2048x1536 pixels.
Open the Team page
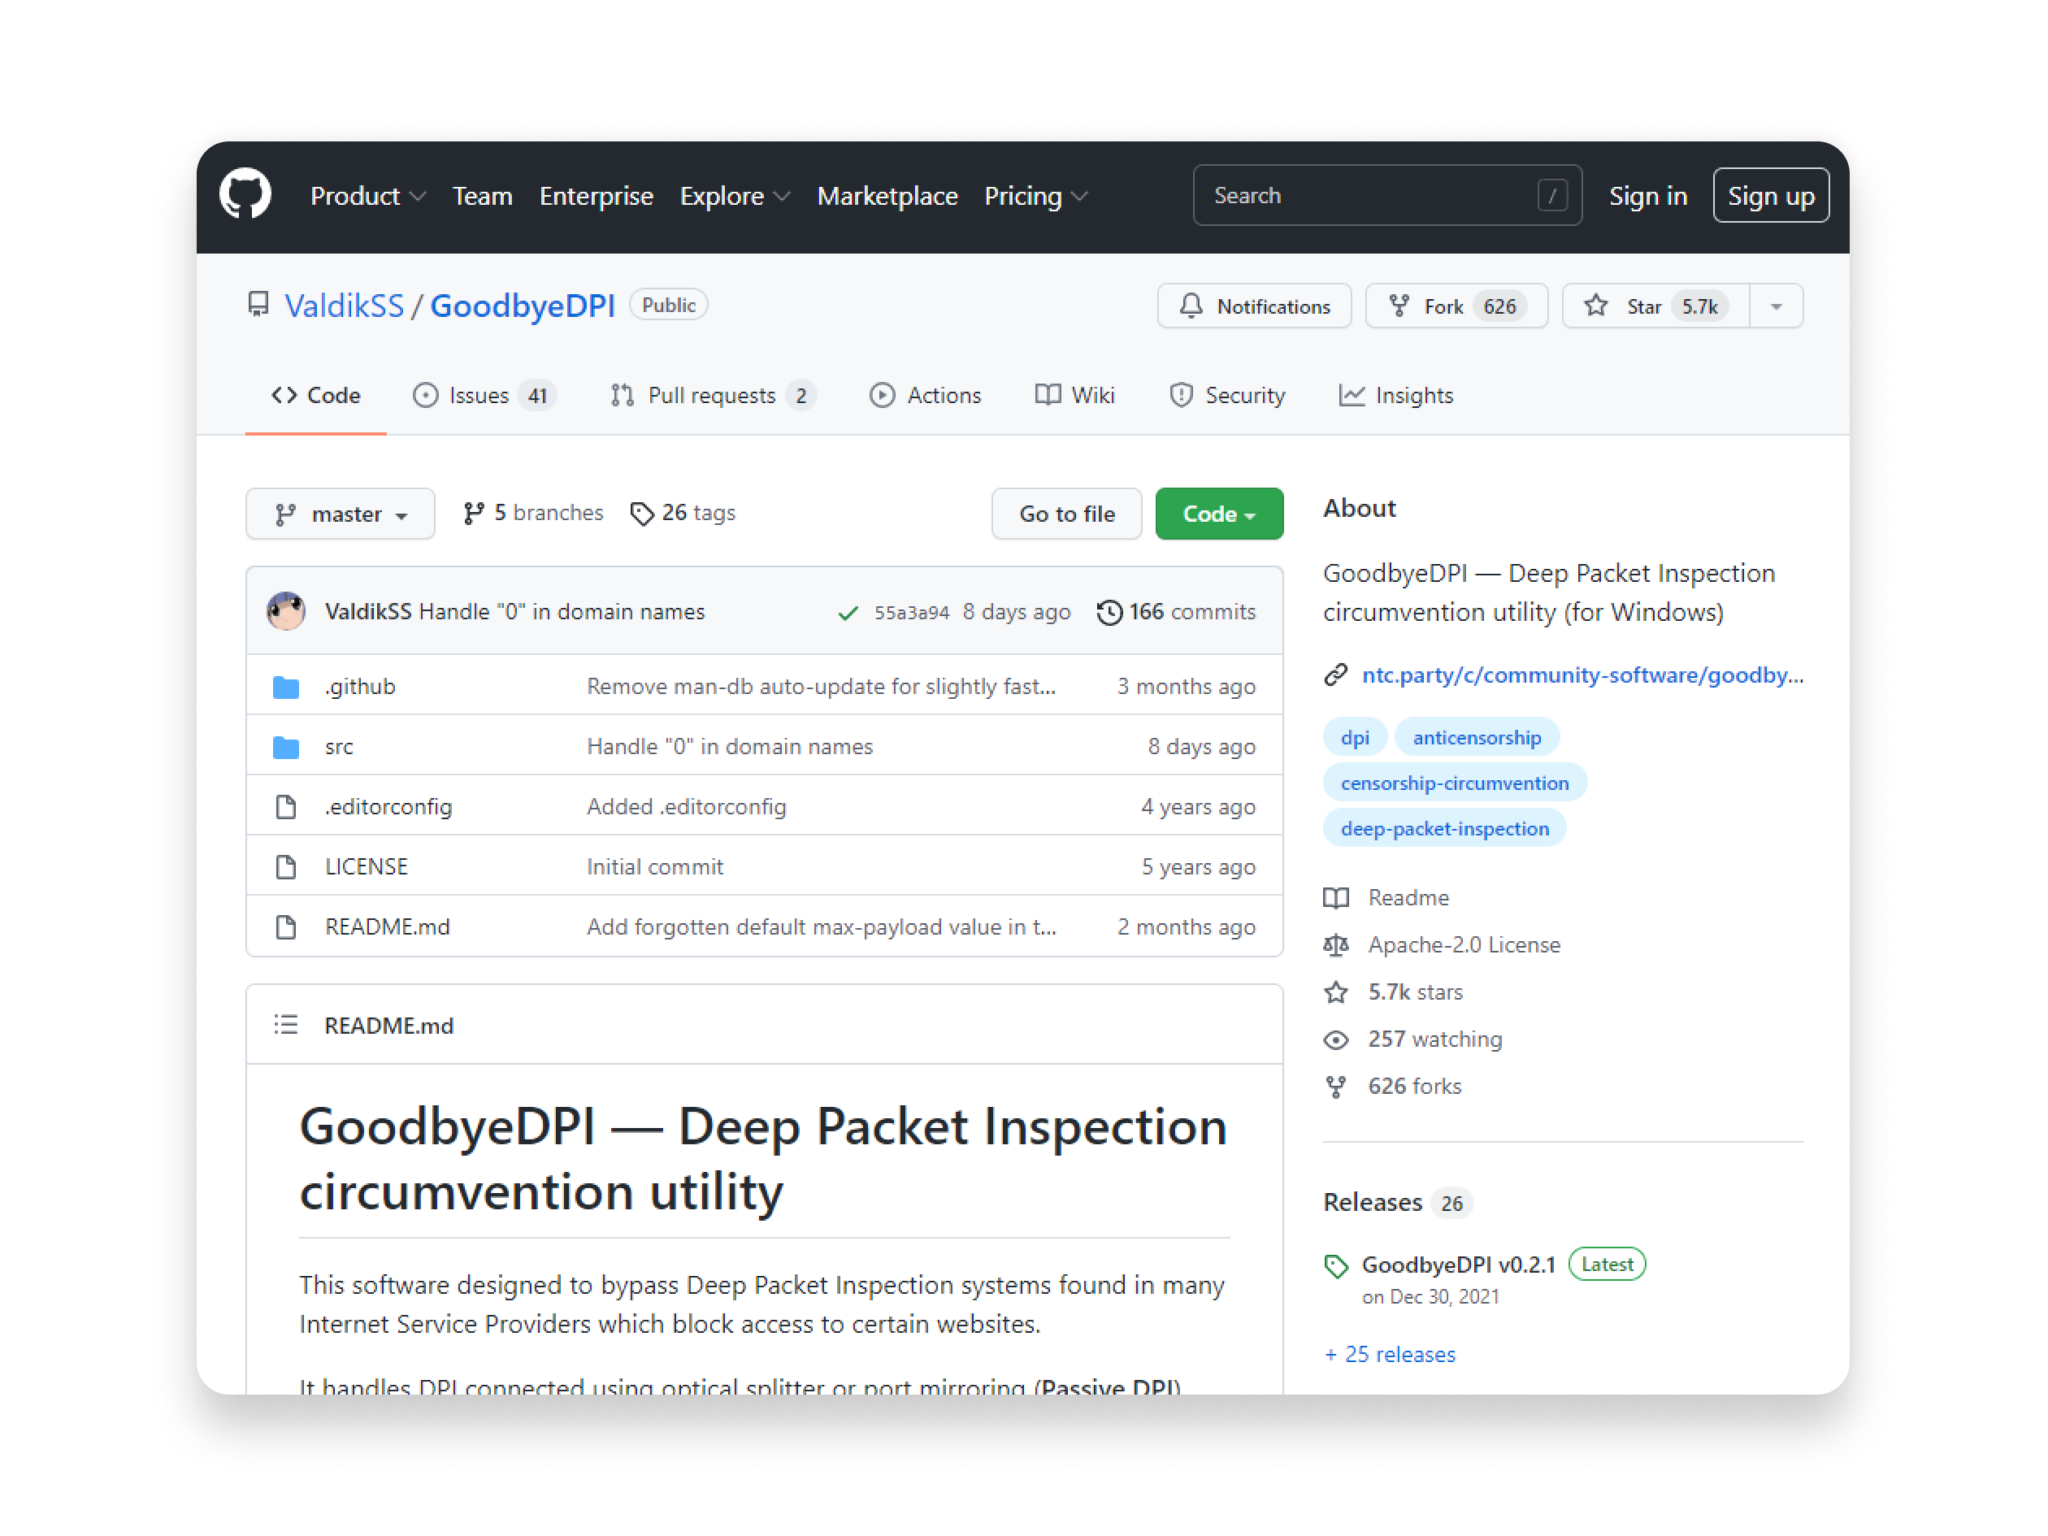482,196
